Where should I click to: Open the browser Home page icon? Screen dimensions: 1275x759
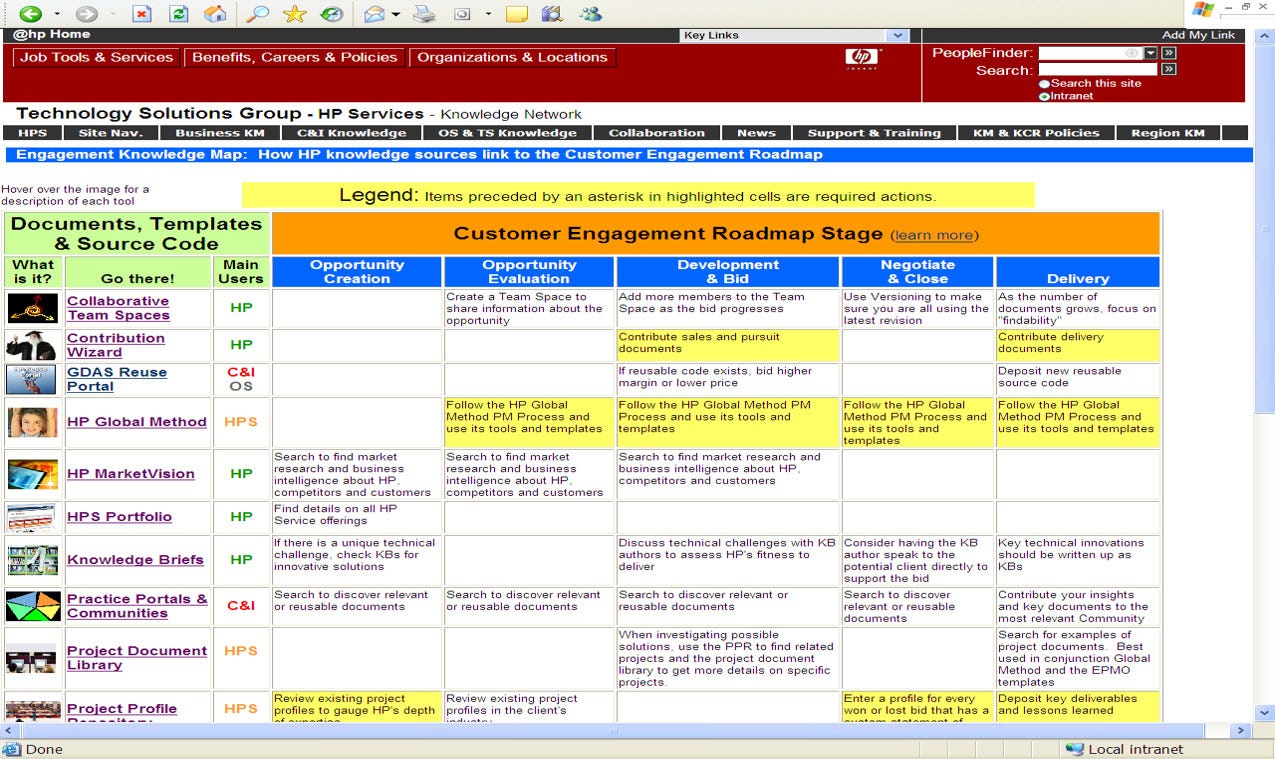point(214,14)
